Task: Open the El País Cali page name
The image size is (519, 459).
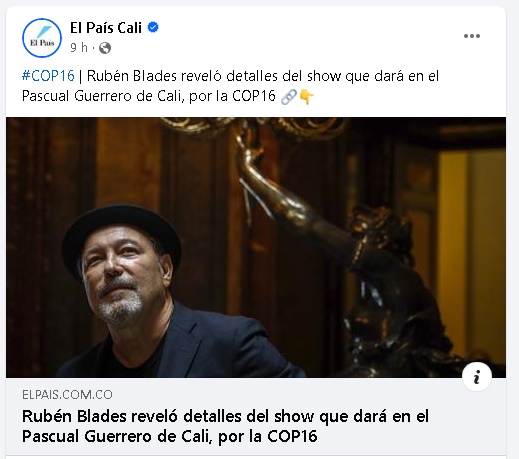Action: click(106, 28)
